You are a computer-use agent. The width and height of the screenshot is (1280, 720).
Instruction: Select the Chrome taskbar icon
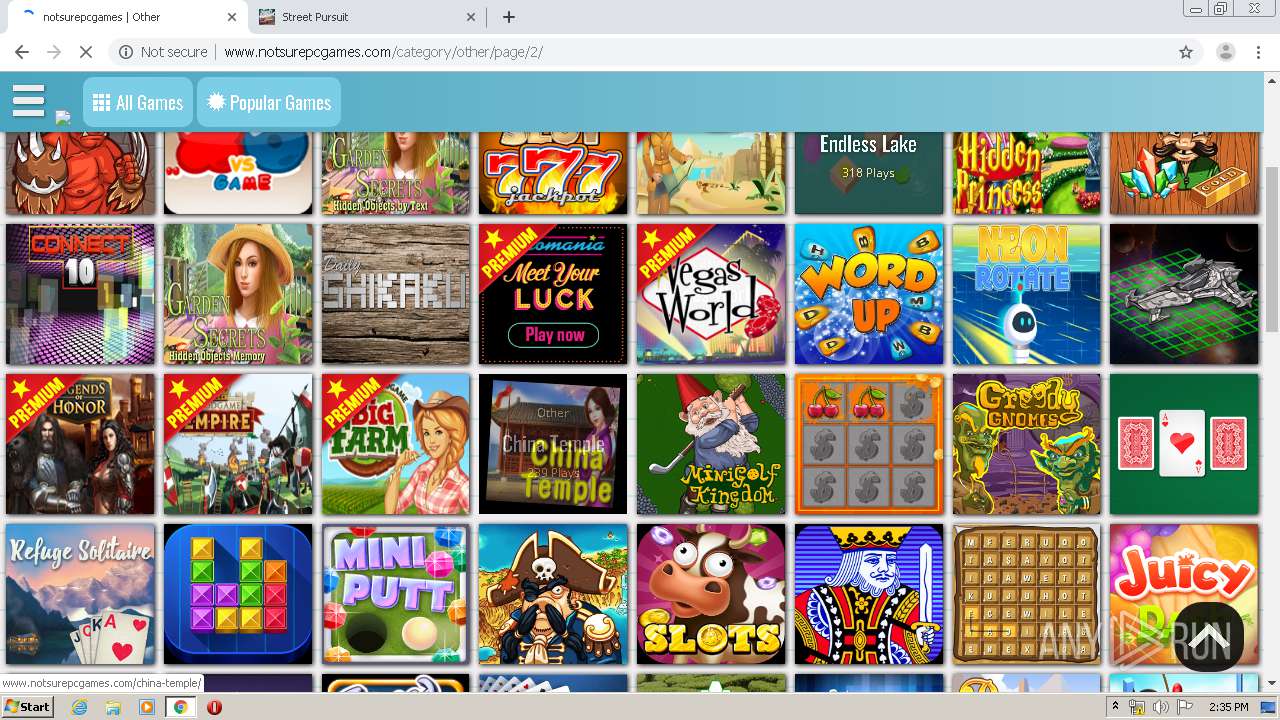pyautogui.click(x=180, y=707)
